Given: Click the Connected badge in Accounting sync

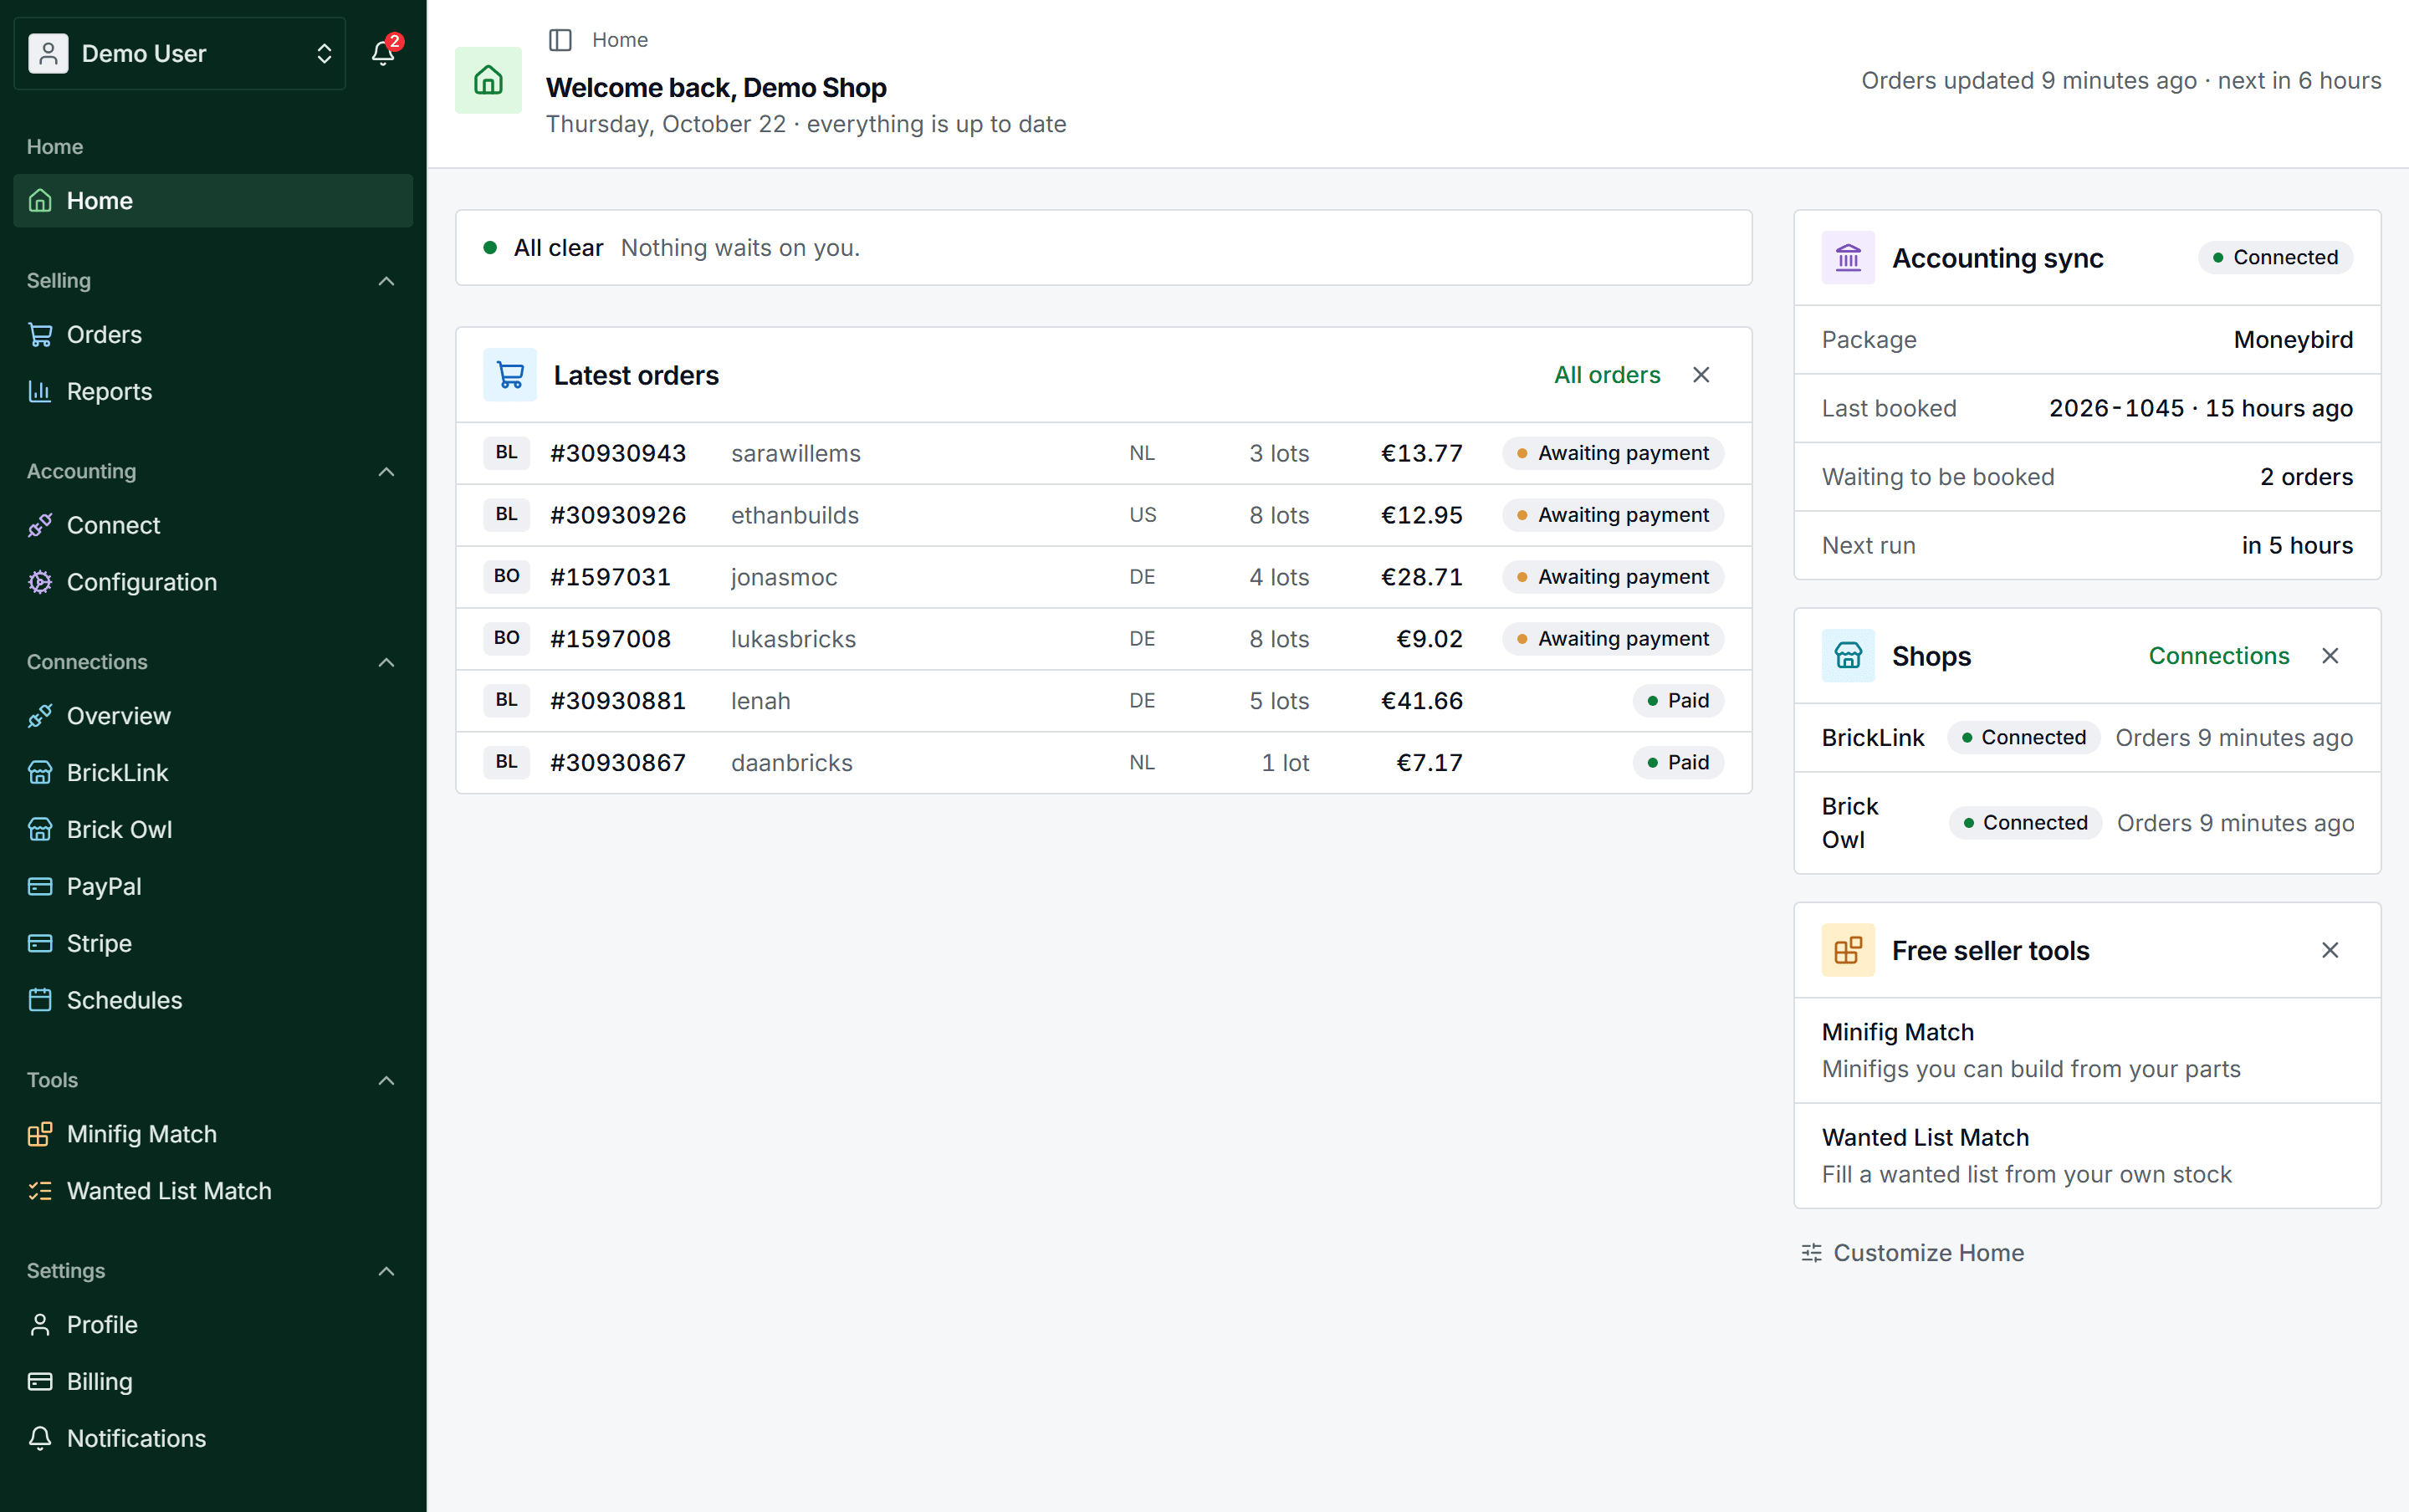Looking at the screenshot, I should click(x=2275, y=258).
